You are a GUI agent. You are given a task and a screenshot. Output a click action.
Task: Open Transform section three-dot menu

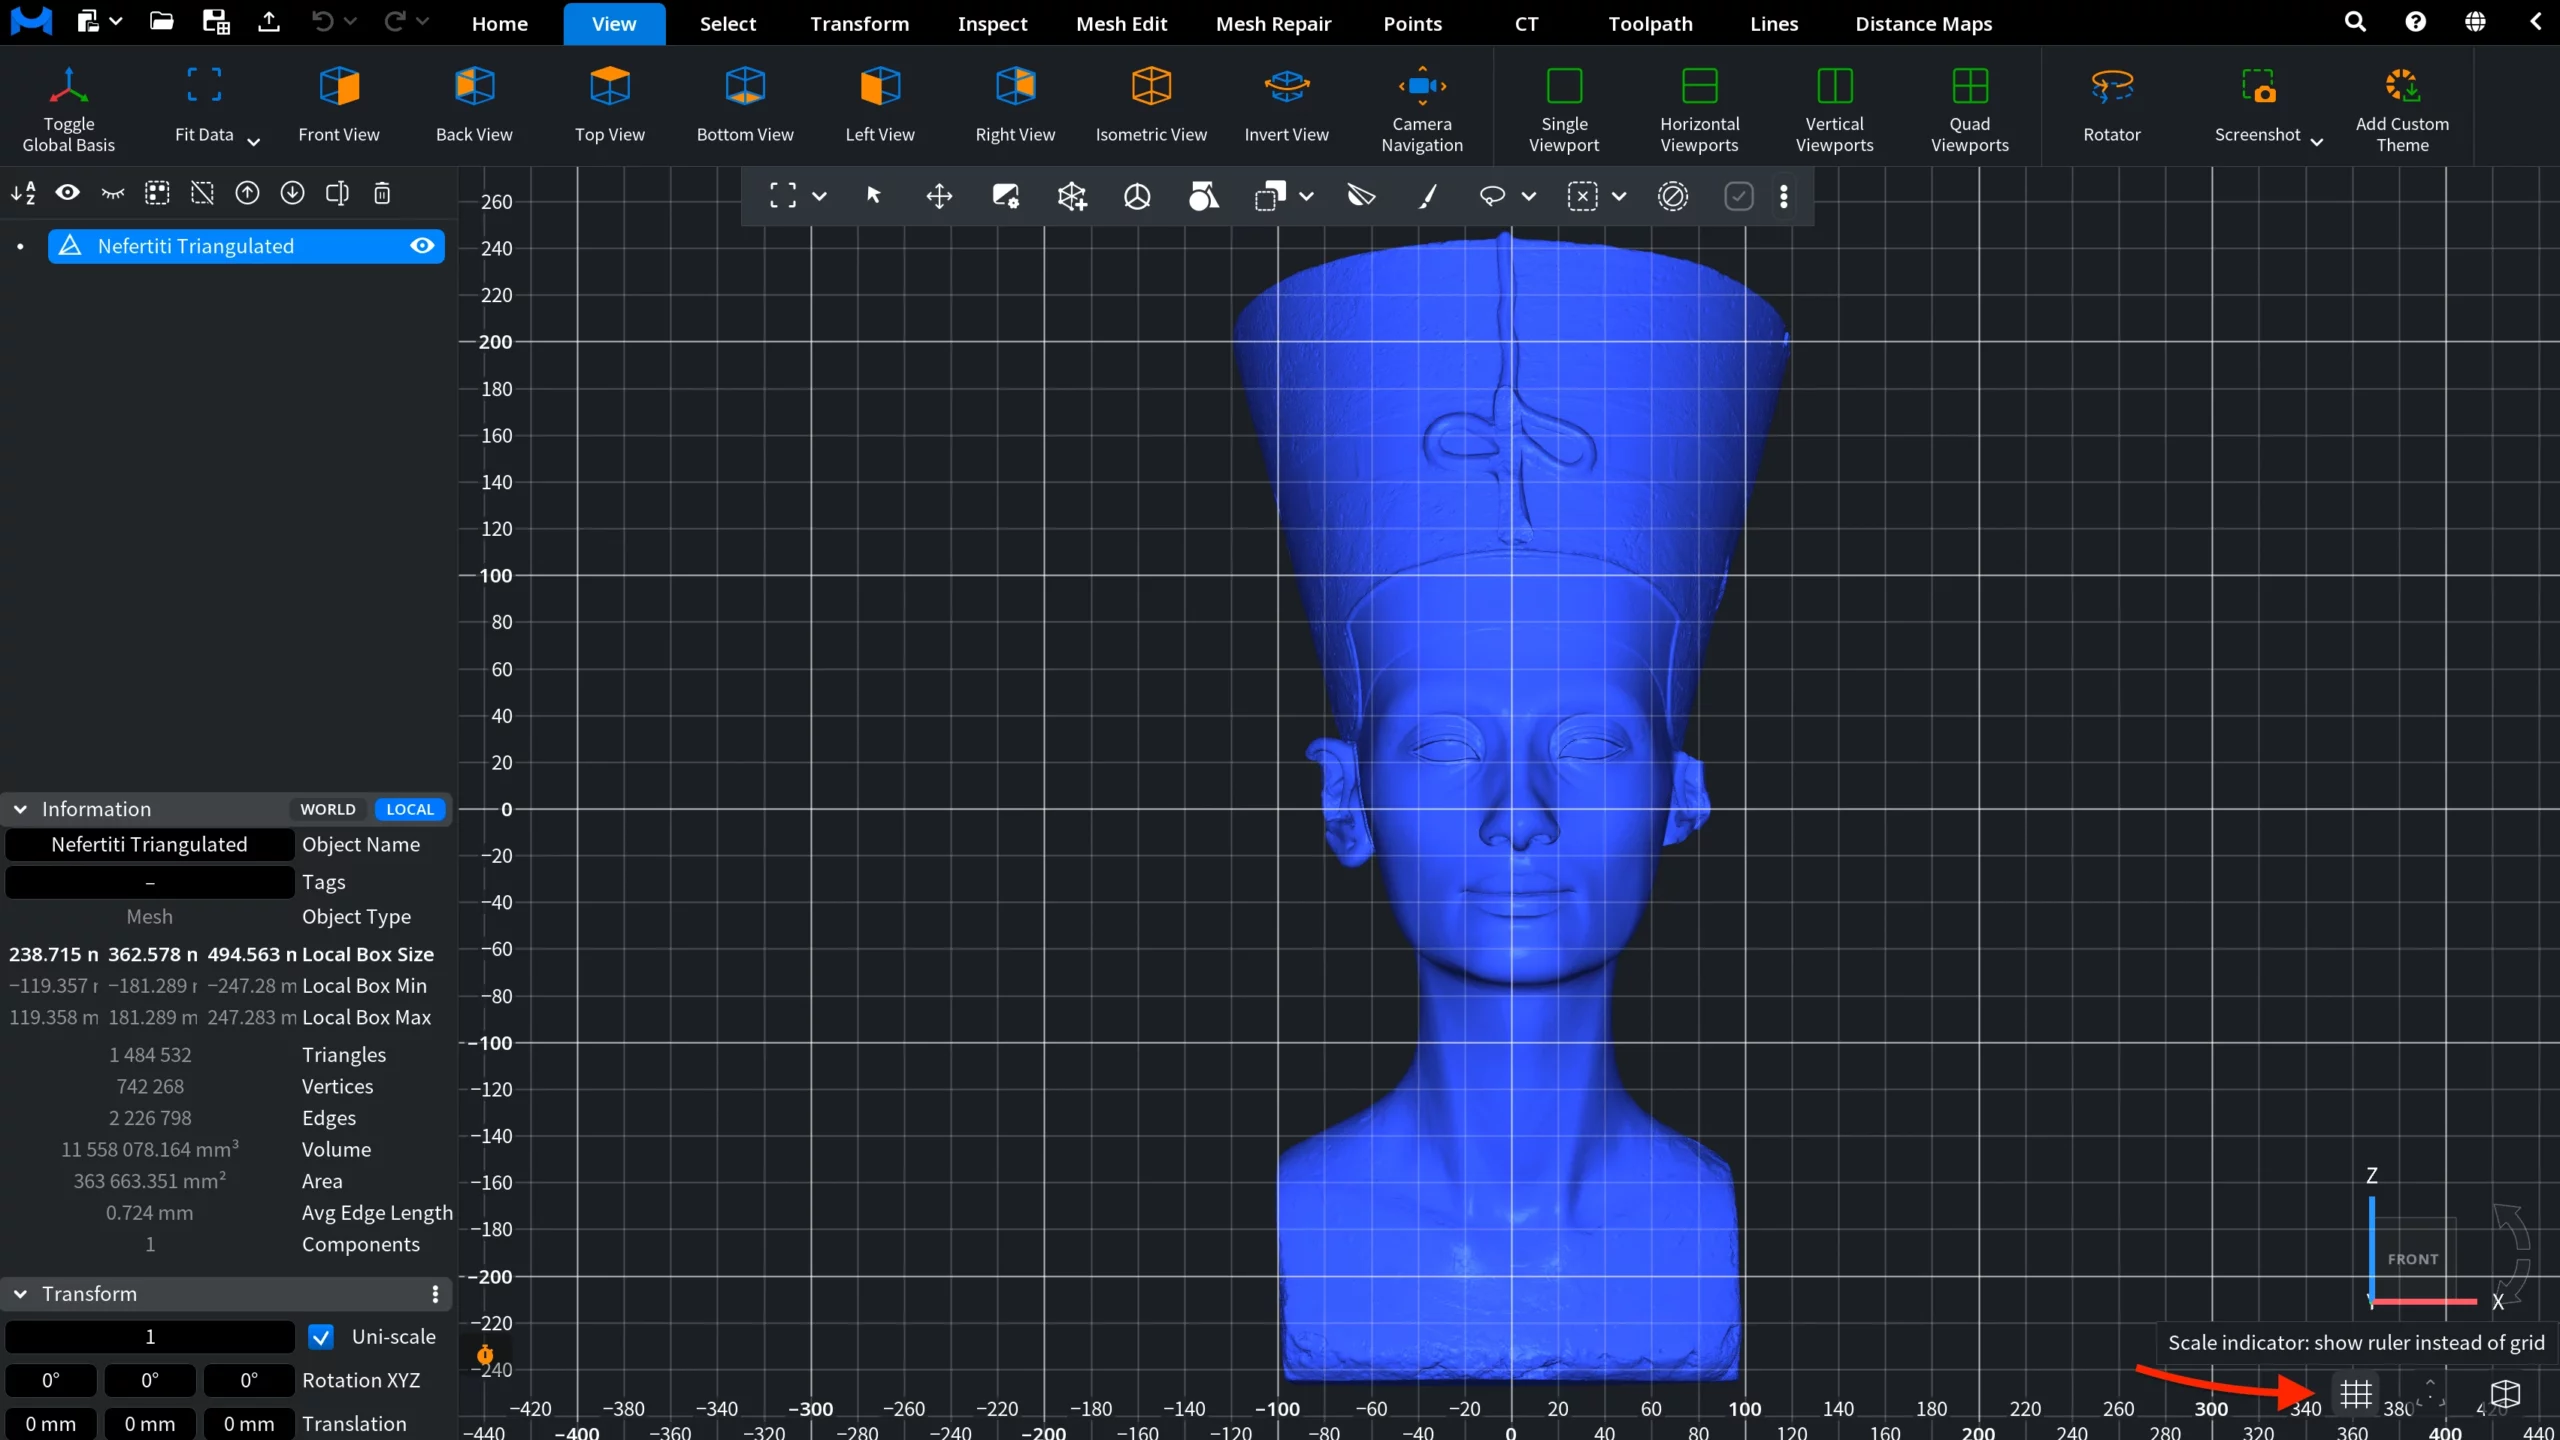(x=435, y=1294)
